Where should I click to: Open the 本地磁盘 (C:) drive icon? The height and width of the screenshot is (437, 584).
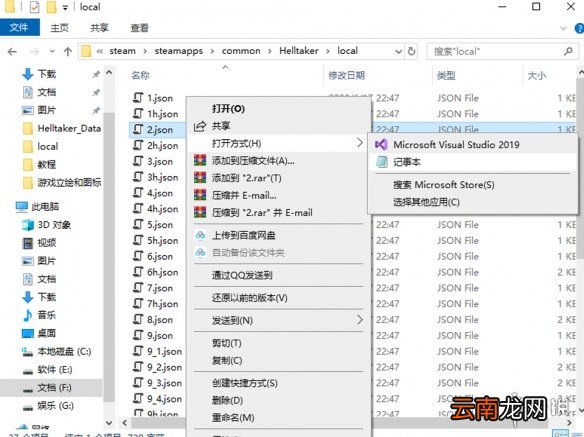(x=28, y=351)
